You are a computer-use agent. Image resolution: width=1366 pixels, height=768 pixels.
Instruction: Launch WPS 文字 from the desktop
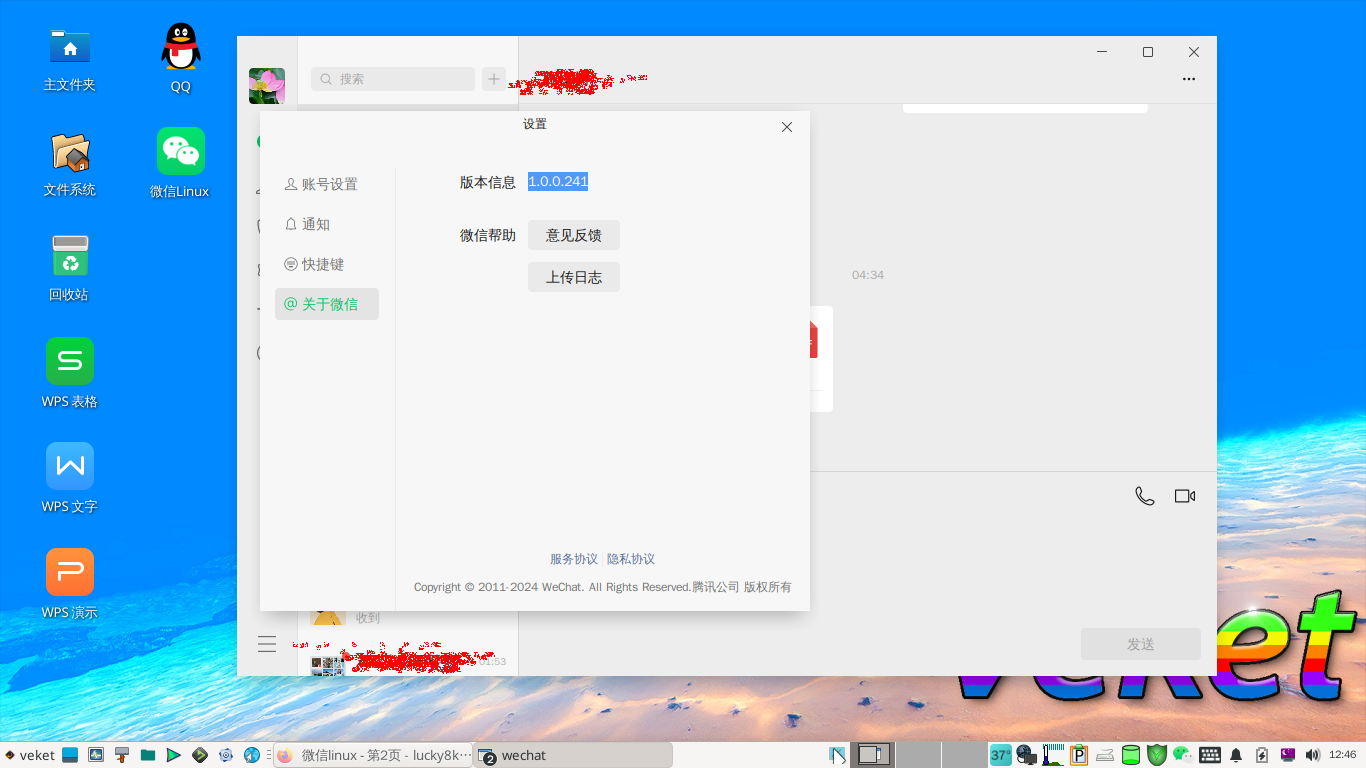click(x=69, y=478)
